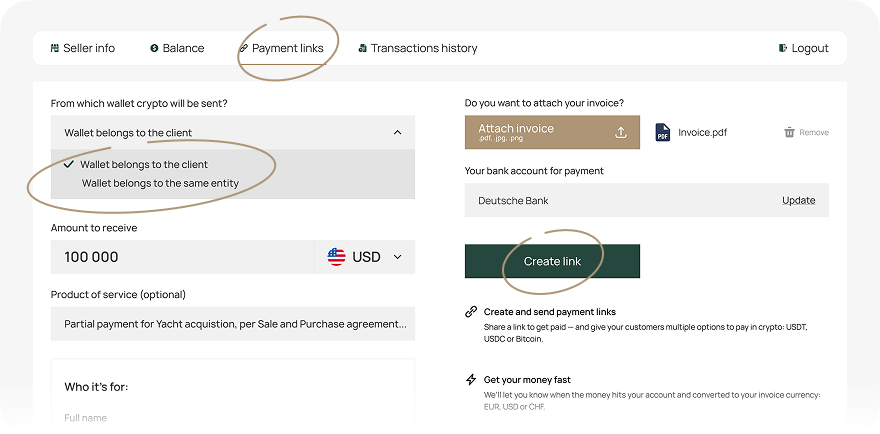Click the Balance coin icon
The height and width of the screenshot is (434, 880).
click(x=154, y=48)
